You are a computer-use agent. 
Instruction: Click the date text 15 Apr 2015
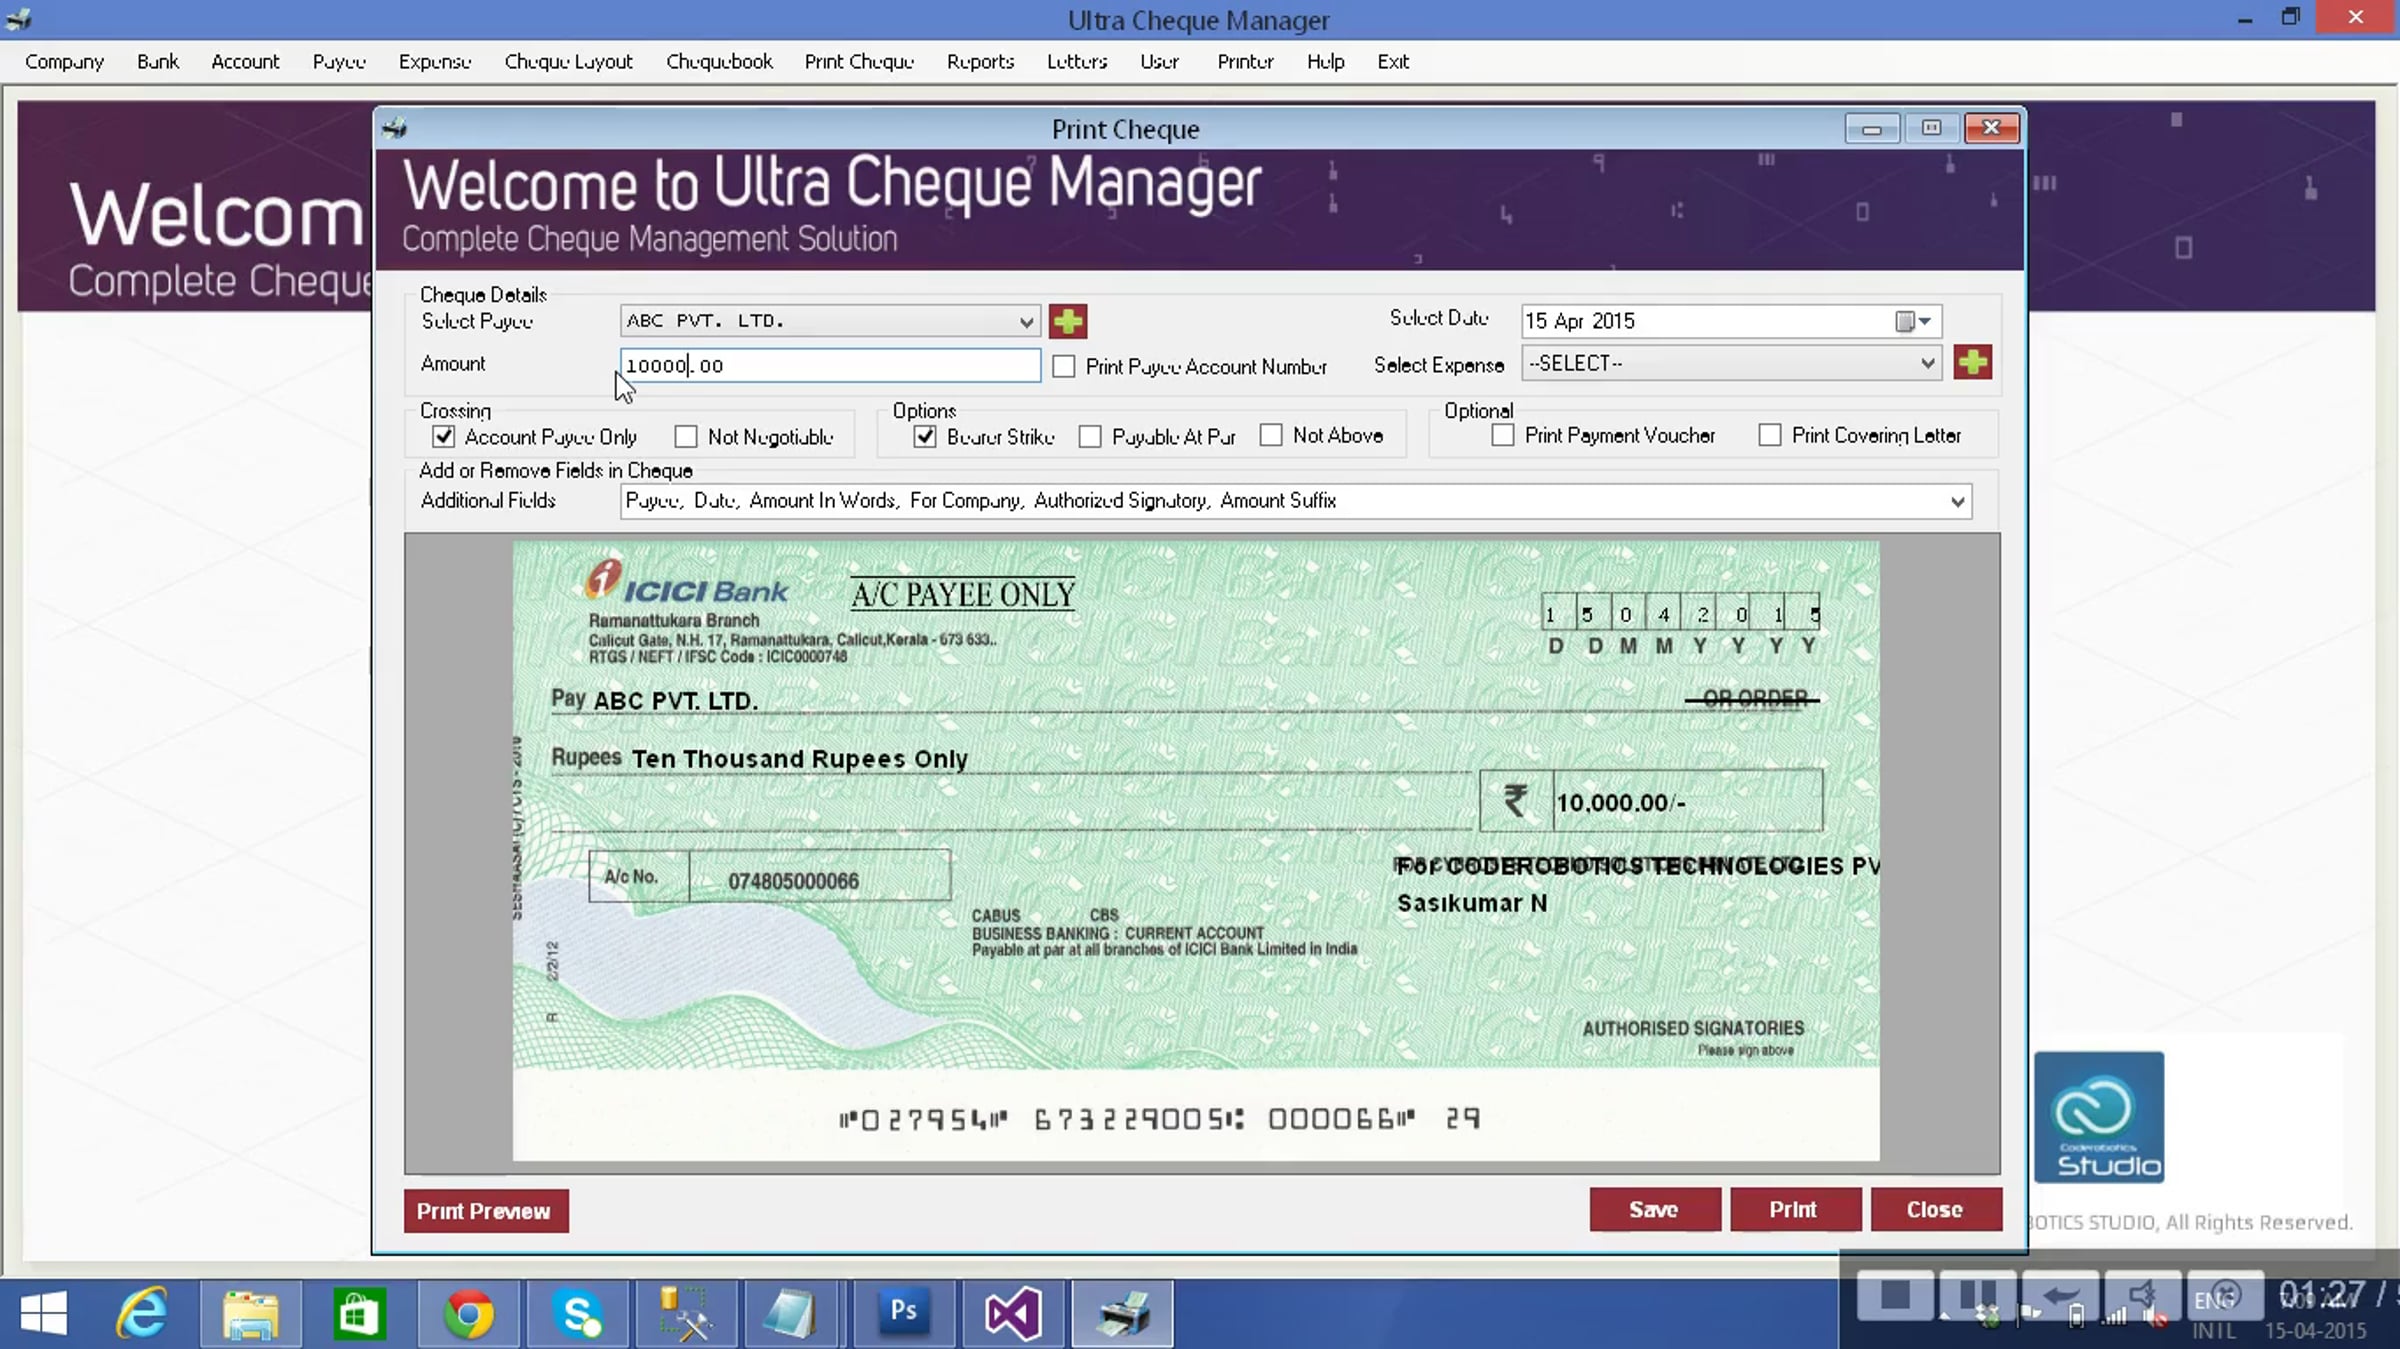[1580, 321]
